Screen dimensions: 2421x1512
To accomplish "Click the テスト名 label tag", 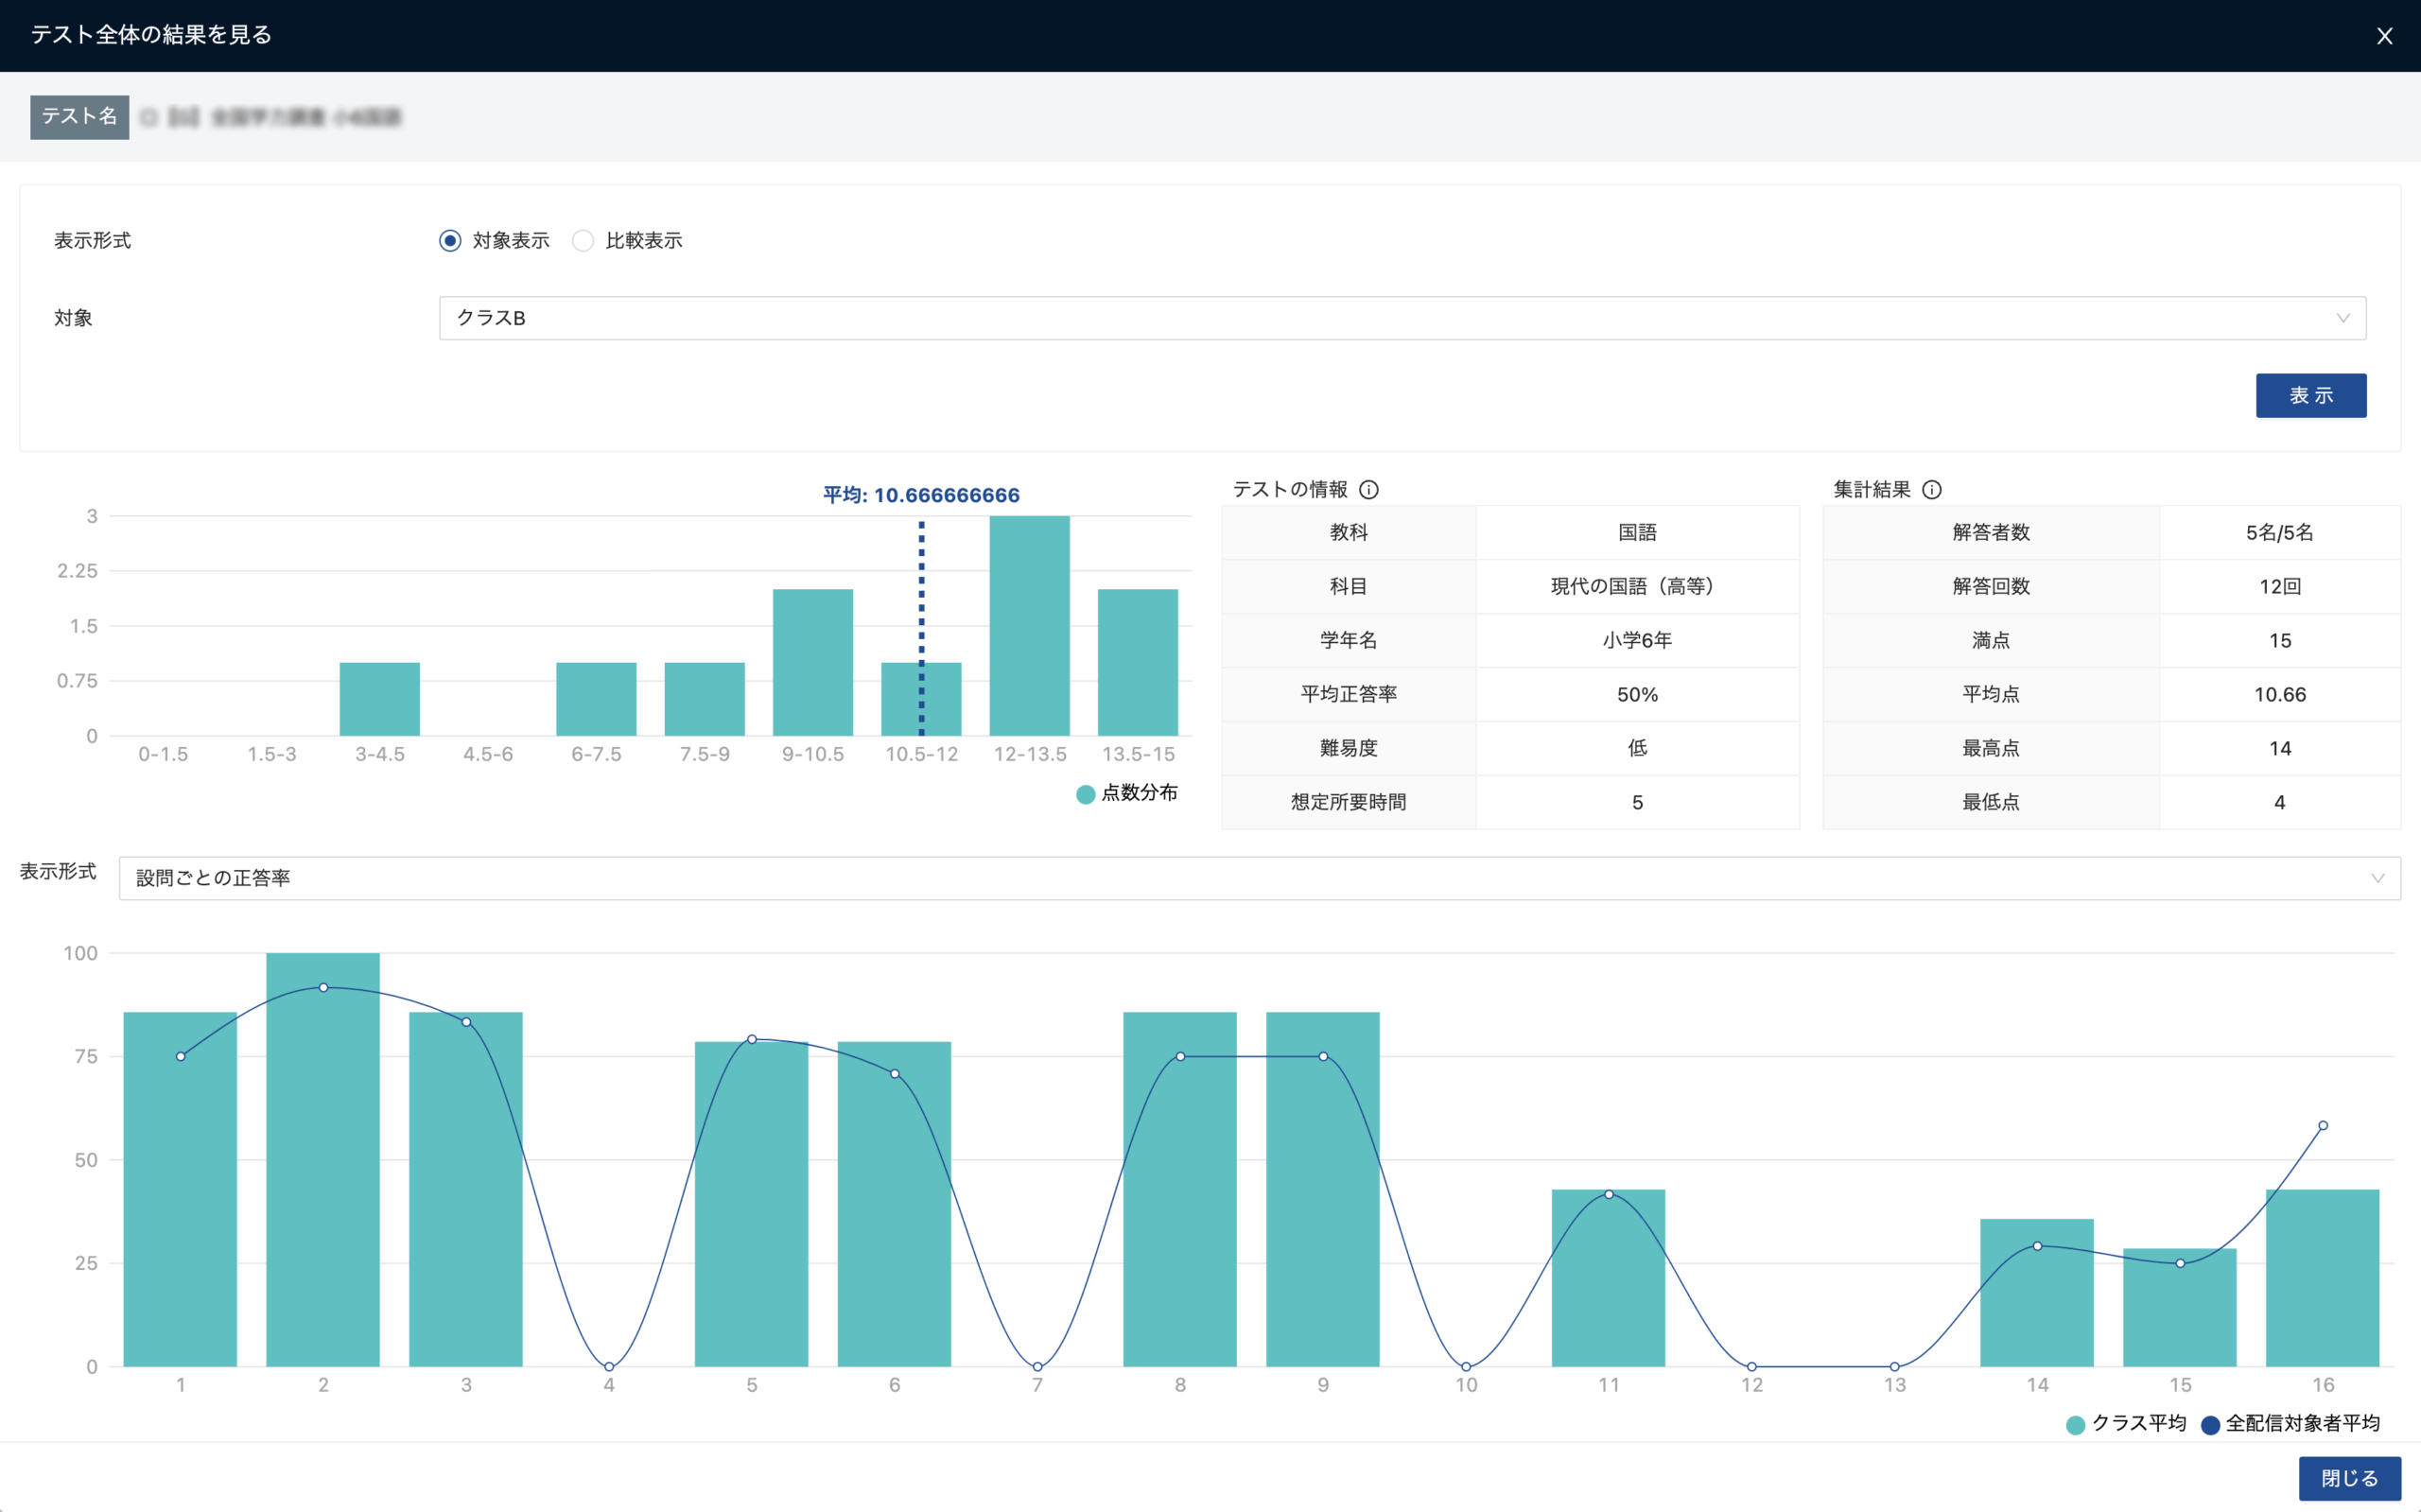I will (x=80, y=117).
